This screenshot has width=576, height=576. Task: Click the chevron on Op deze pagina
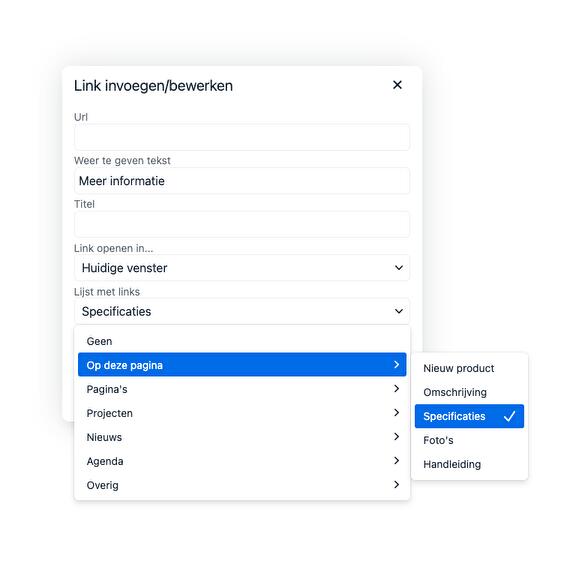tap(396, 365)
